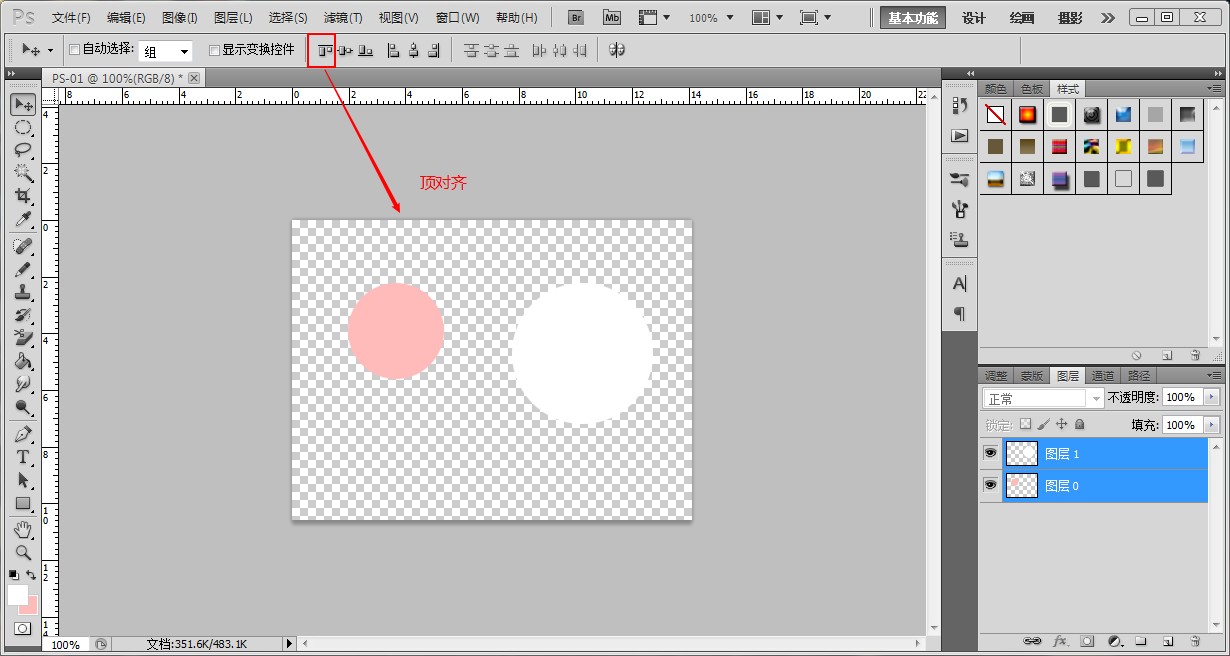Select the Hand tool
The width and height of the screenshot is (1230, 656).
[x=23, y=529]
